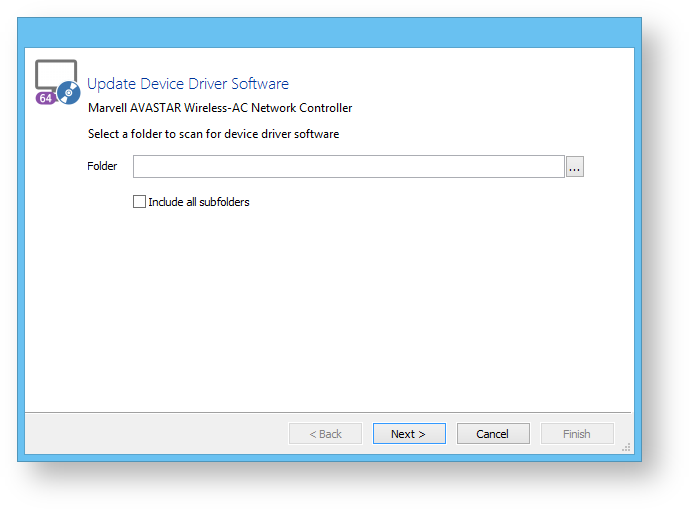This screenshot has height=510, width=690.
Task: Cancel the driver update wizard
Action: coord(493,434)
